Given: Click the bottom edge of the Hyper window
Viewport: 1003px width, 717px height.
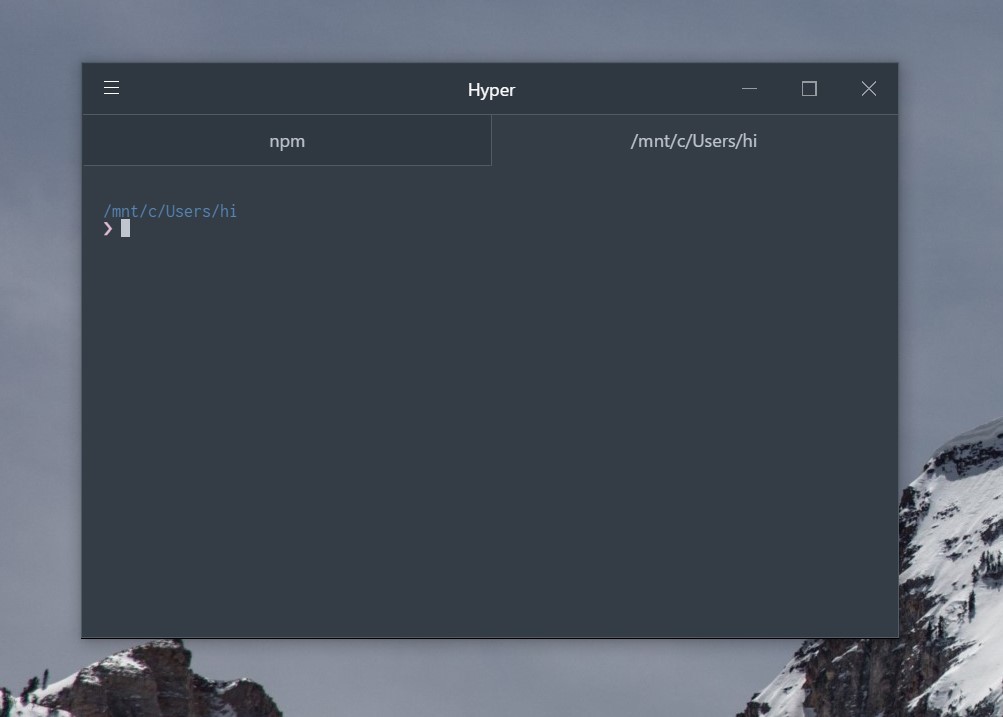Looking at the screenshot, I should point(490,636).
